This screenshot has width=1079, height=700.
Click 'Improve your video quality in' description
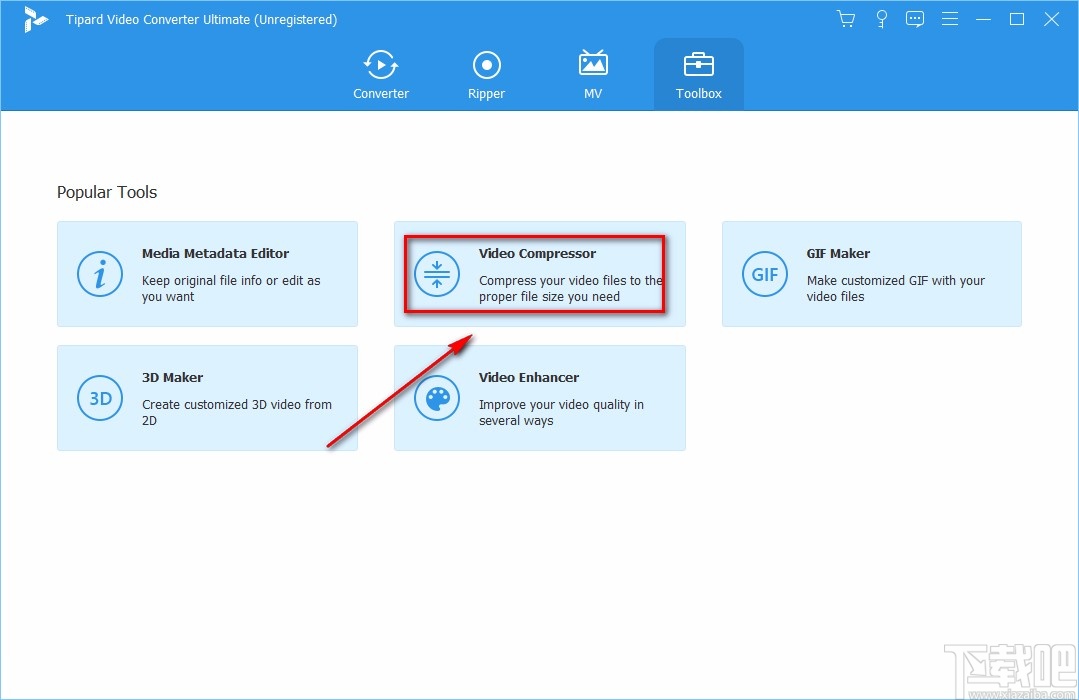pos(562,405)
